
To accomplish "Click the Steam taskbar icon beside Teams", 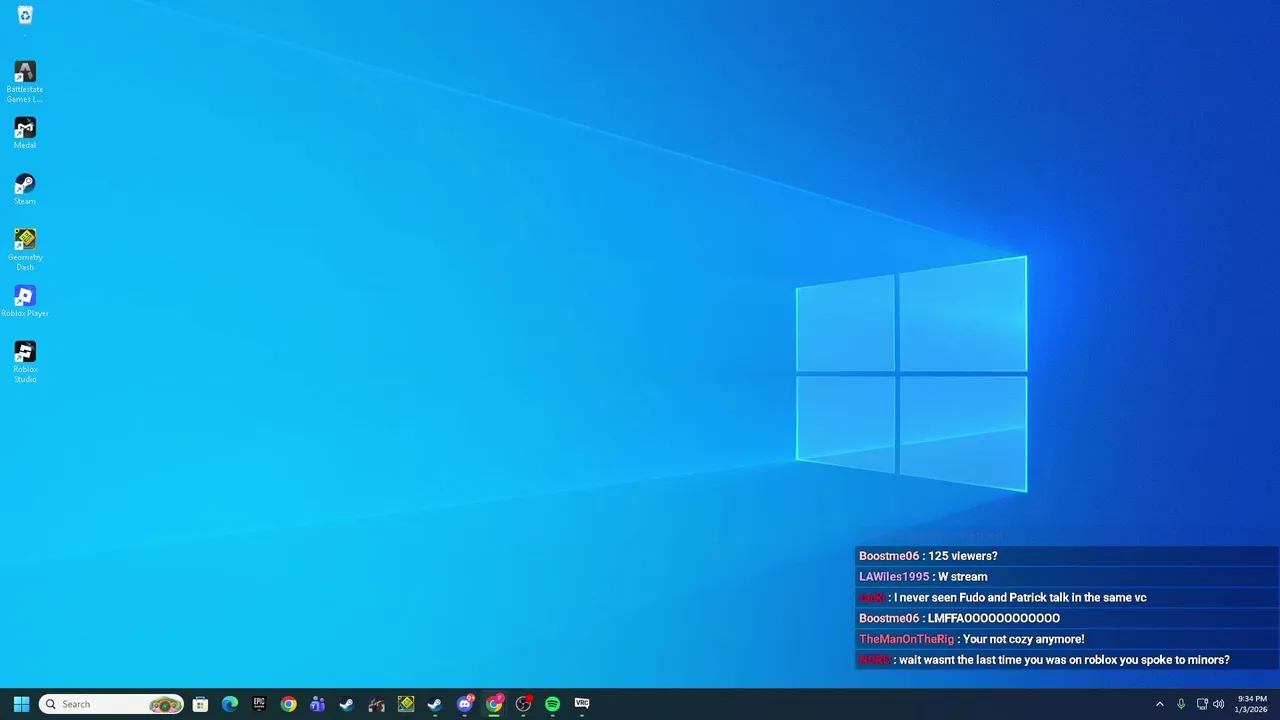I will [347, 704].
